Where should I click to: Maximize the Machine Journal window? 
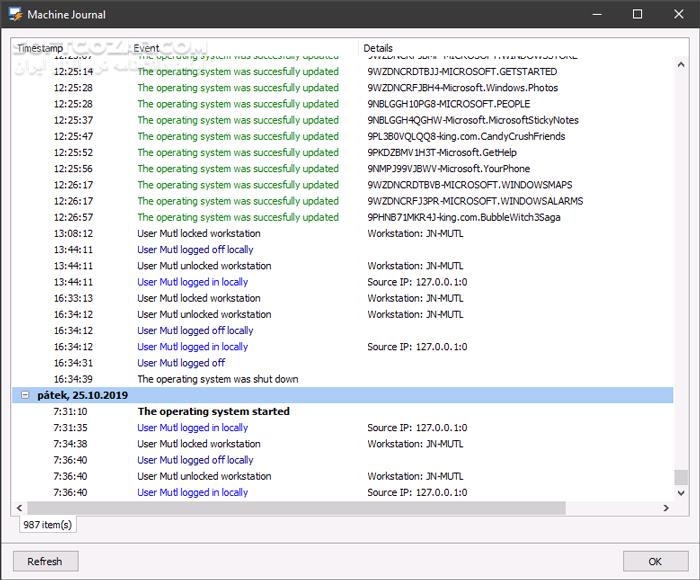(638, 14)
